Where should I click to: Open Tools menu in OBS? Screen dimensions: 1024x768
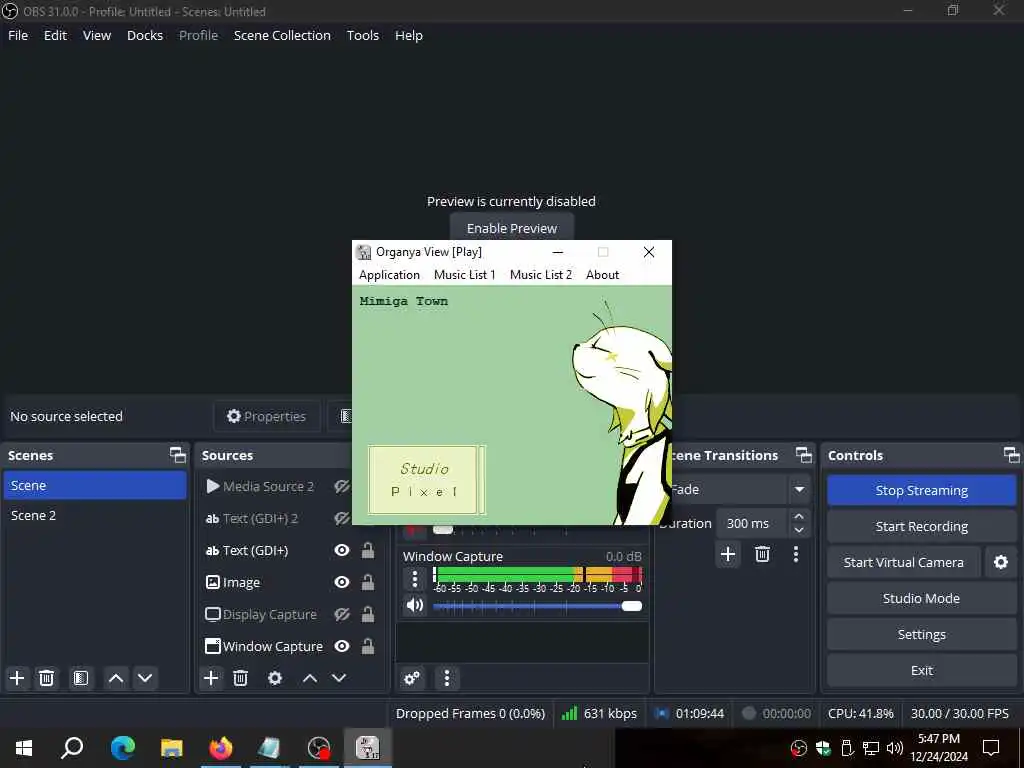point(362,35)
